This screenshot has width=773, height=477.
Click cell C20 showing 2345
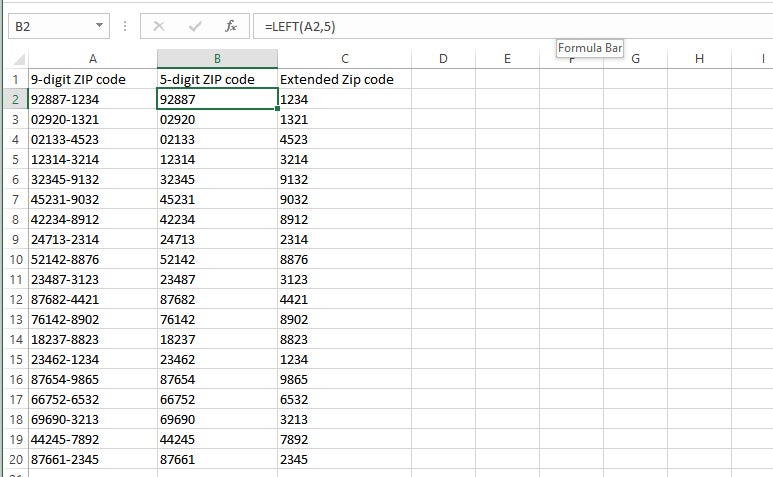(x=345, y=460)
